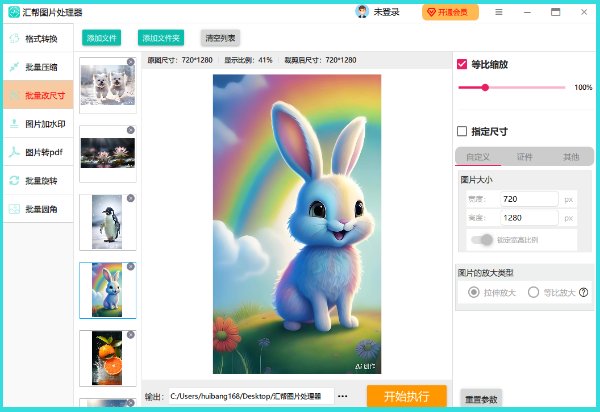The width and height of the screenshot is (600, 412).
Task: Select the 拉伸放大 stretch enlarge radio
Action: [x=474, y=292]
